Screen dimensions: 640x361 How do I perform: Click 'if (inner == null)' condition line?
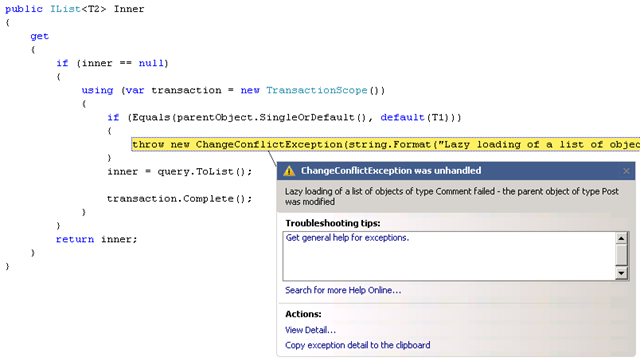[112, 63]
